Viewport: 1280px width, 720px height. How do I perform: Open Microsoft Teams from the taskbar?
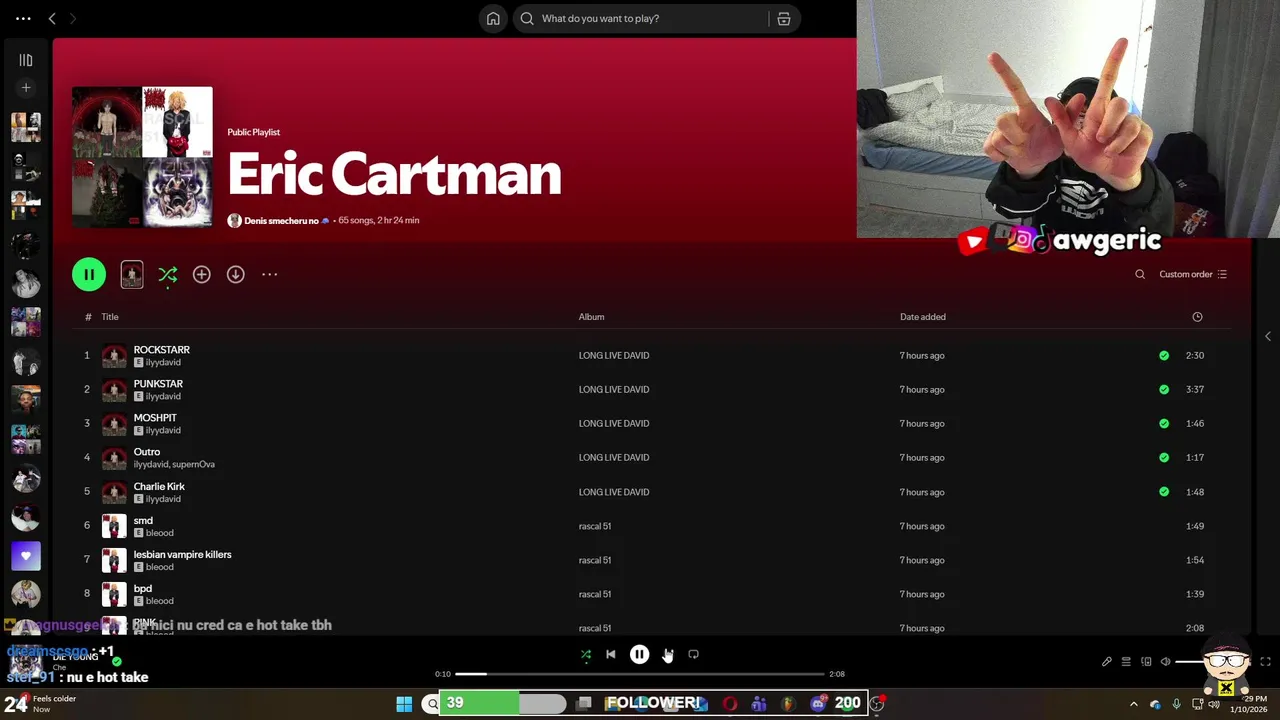(x=759, y=704)
